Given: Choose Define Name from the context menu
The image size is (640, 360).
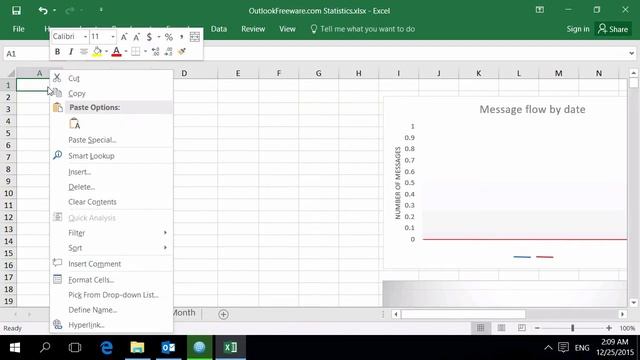Looking at the screenshot, I should click(111, 310).
